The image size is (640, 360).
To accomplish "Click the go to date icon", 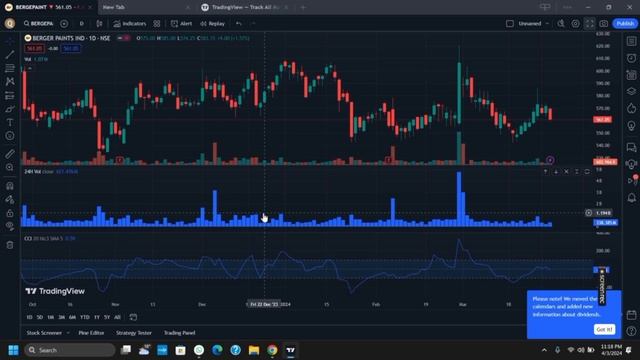I will (x=133, y=317).
